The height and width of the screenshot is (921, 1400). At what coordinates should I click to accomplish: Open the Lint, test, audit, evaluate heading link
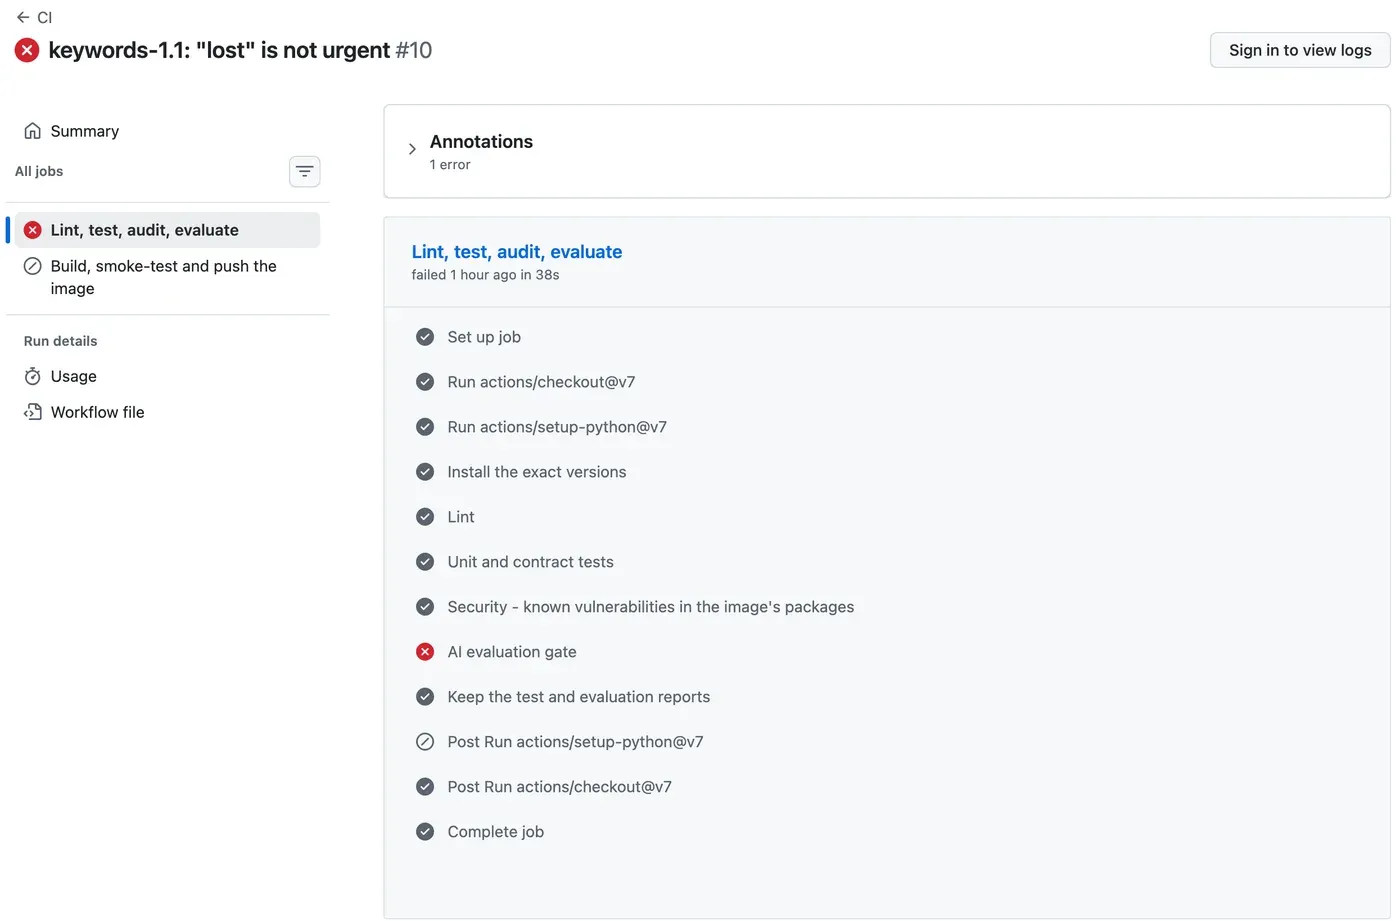coord(517,252)
